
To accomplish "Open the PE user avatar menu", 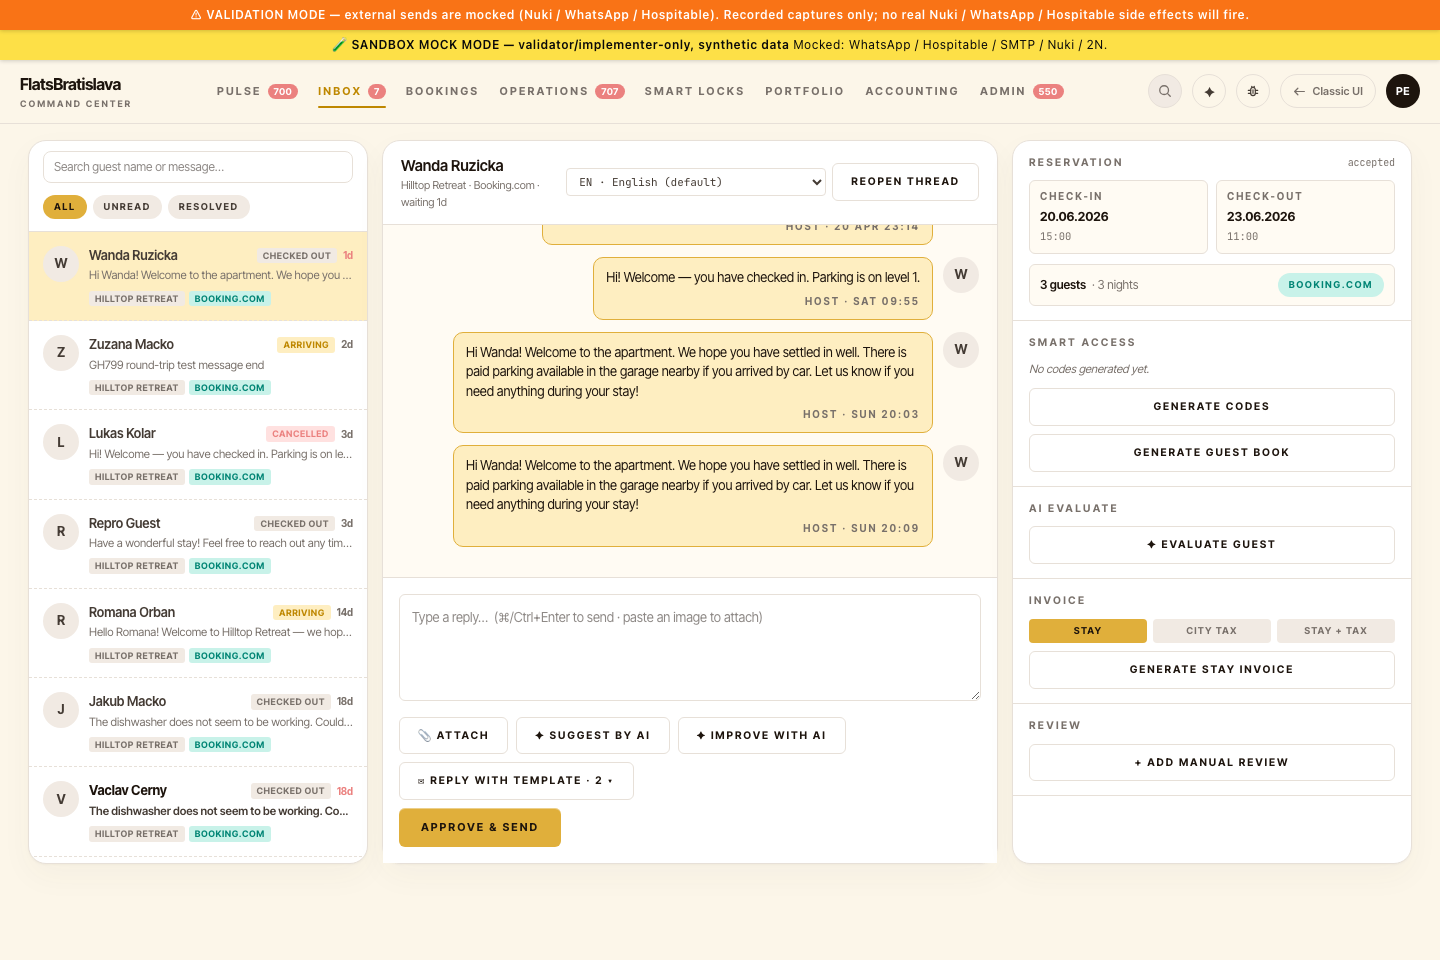I will point(1403,91).
